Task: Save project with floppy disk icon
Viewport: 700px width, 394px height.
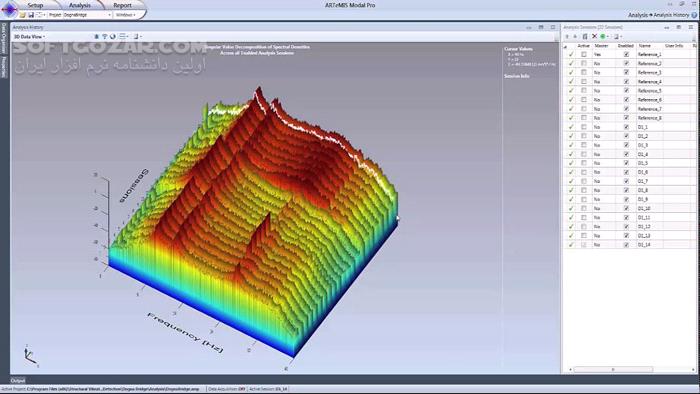Action: coord(31,15)
